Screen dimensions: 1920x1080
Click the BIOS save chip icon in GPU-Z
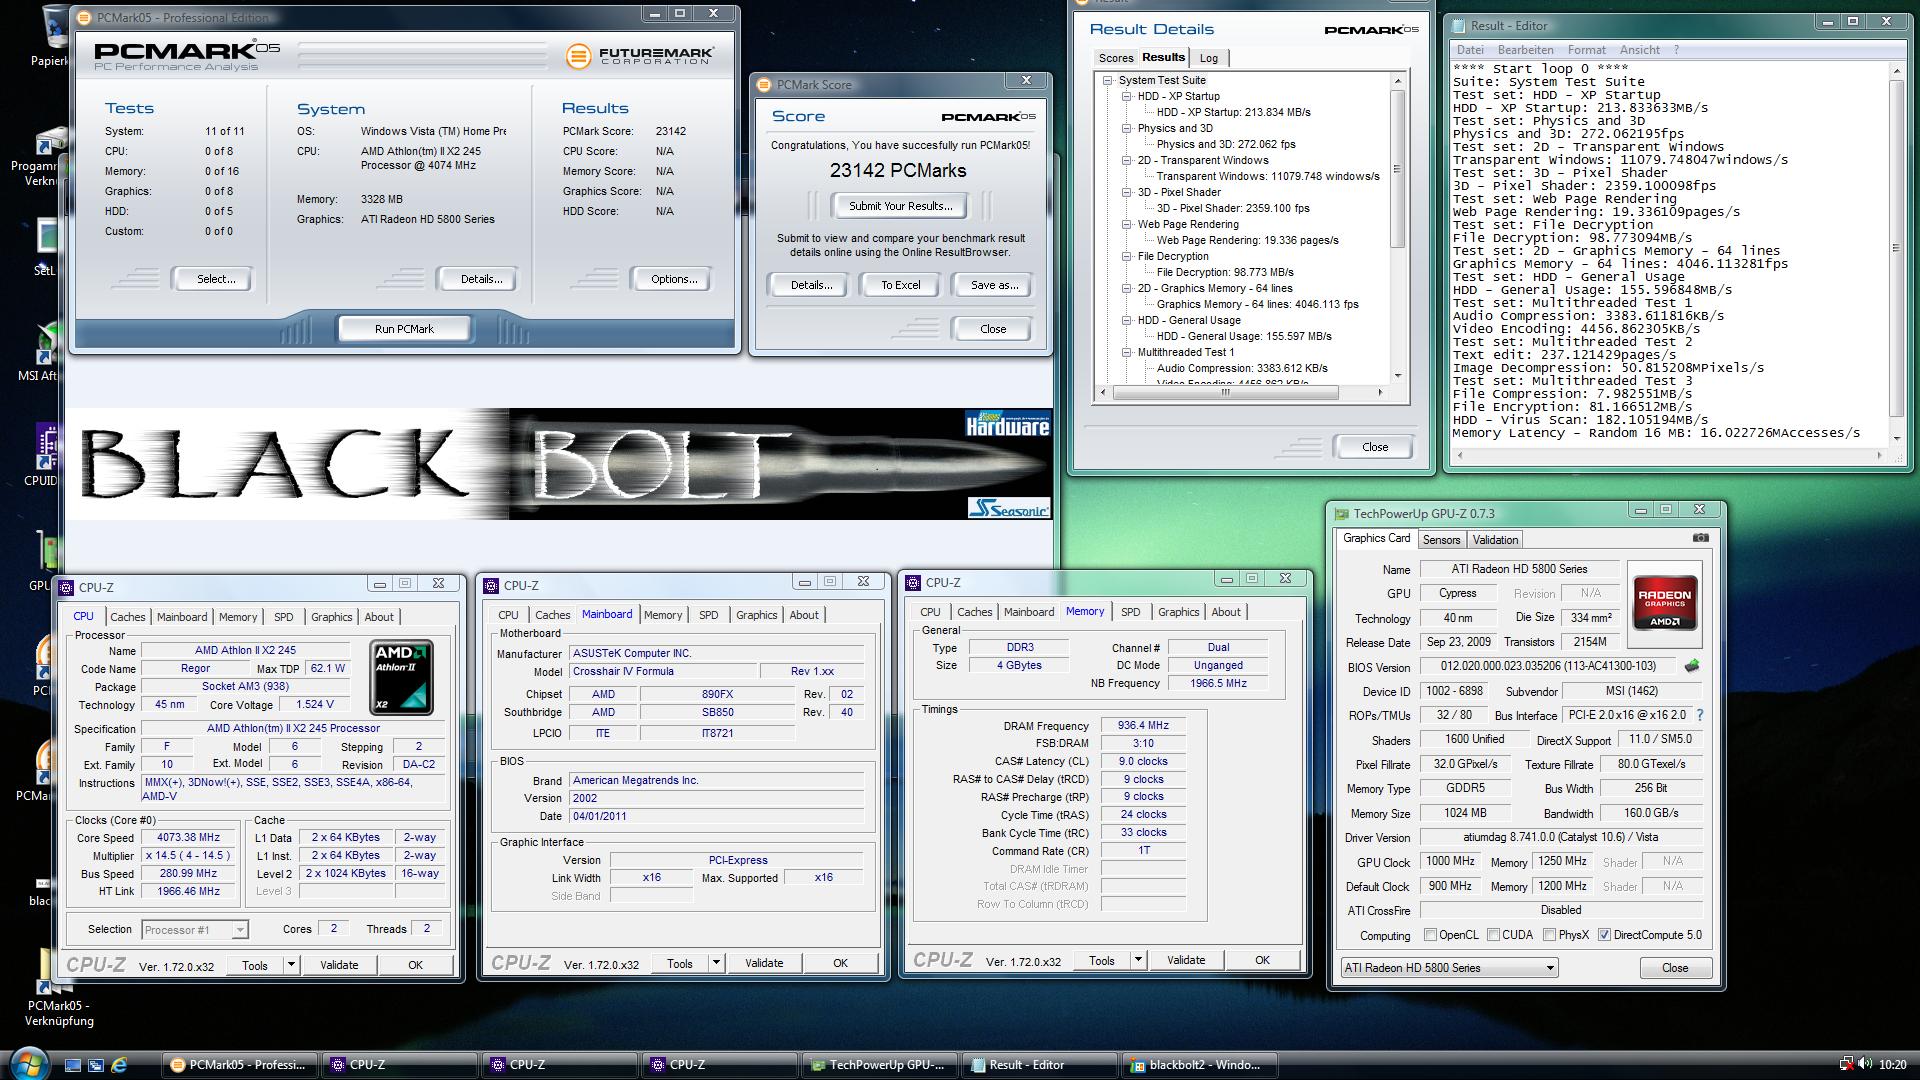pos(1692,666)
